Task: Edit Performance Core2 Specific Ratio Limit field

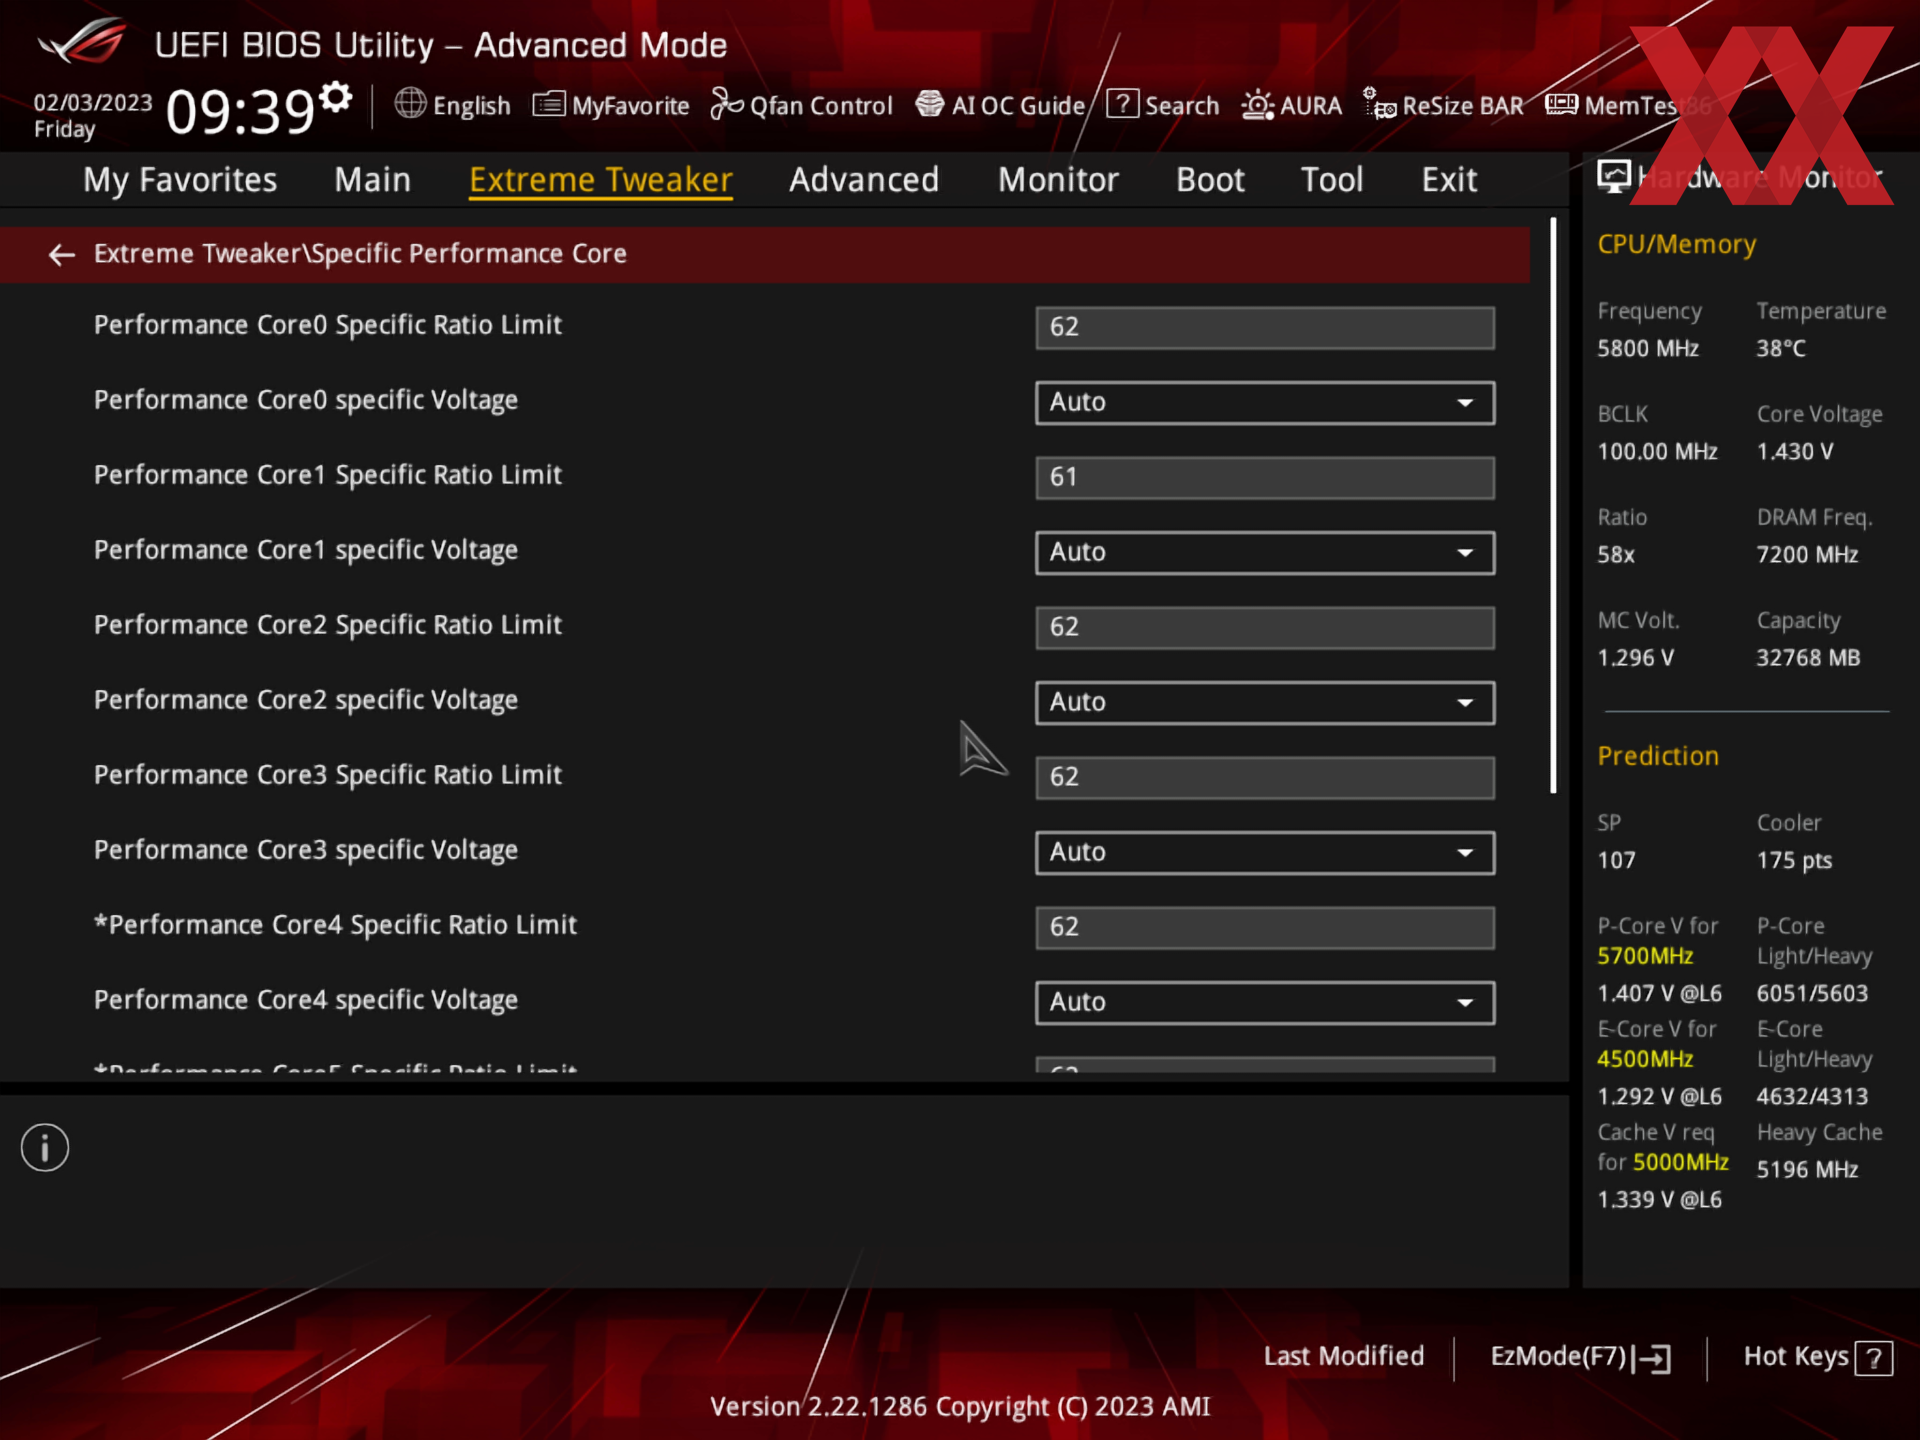Action: (1265, 627)
